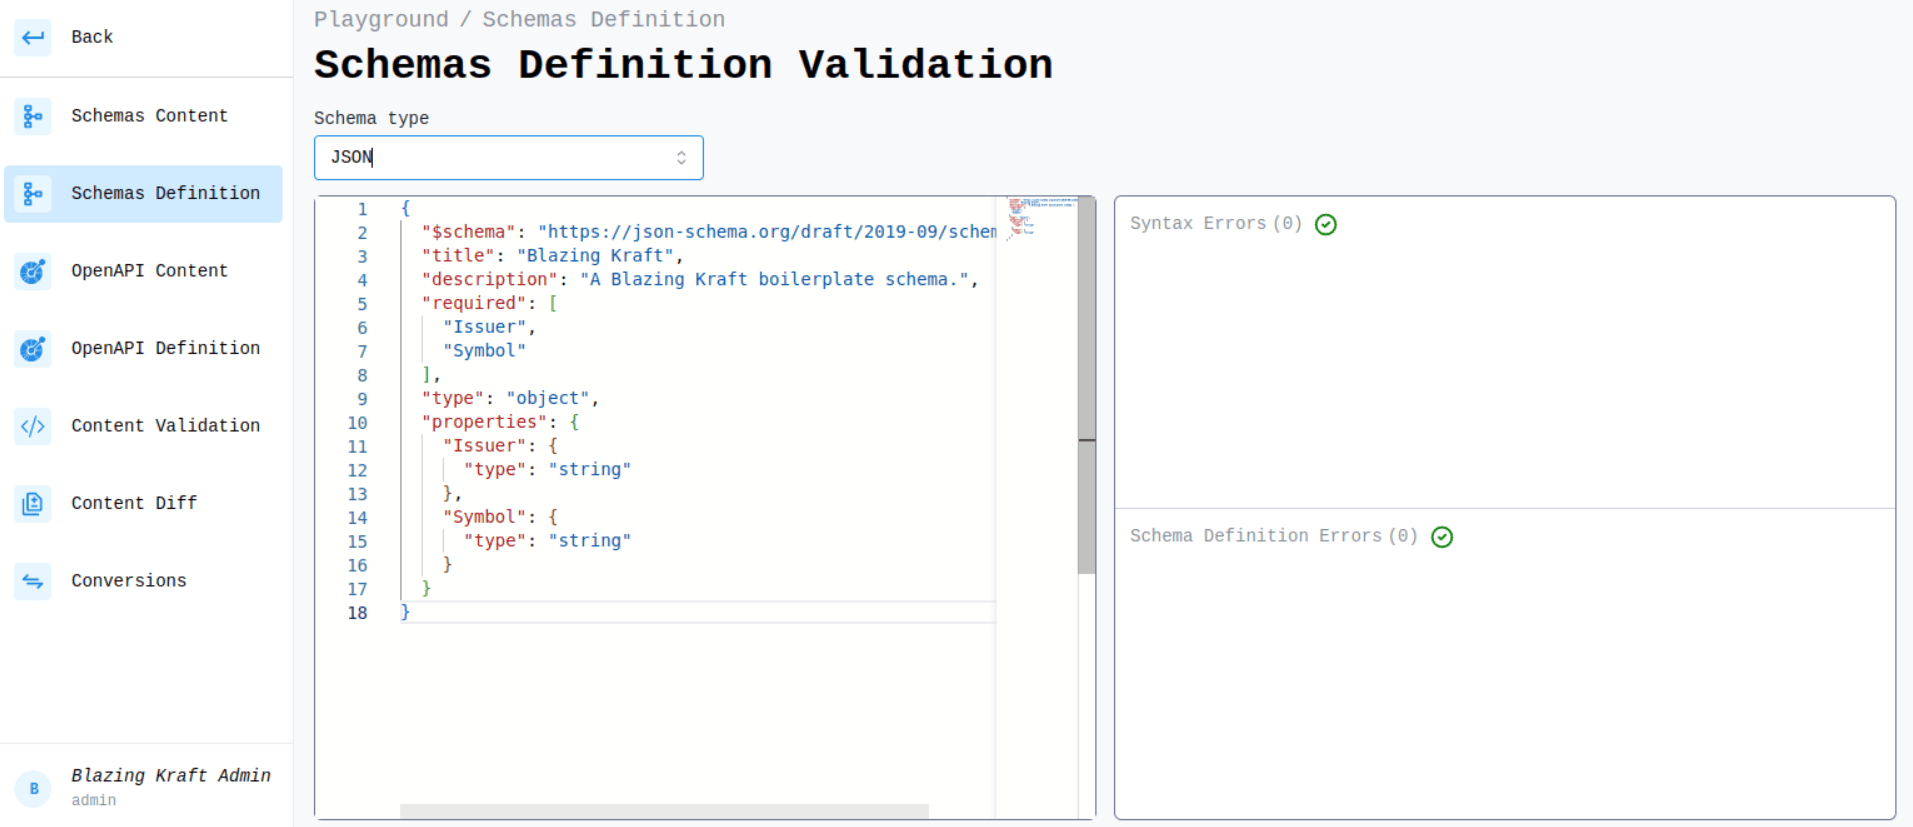Click the Content Validation code icon
The height and width of the screenshot is (827, 1913).
click(x=33, y=426)
